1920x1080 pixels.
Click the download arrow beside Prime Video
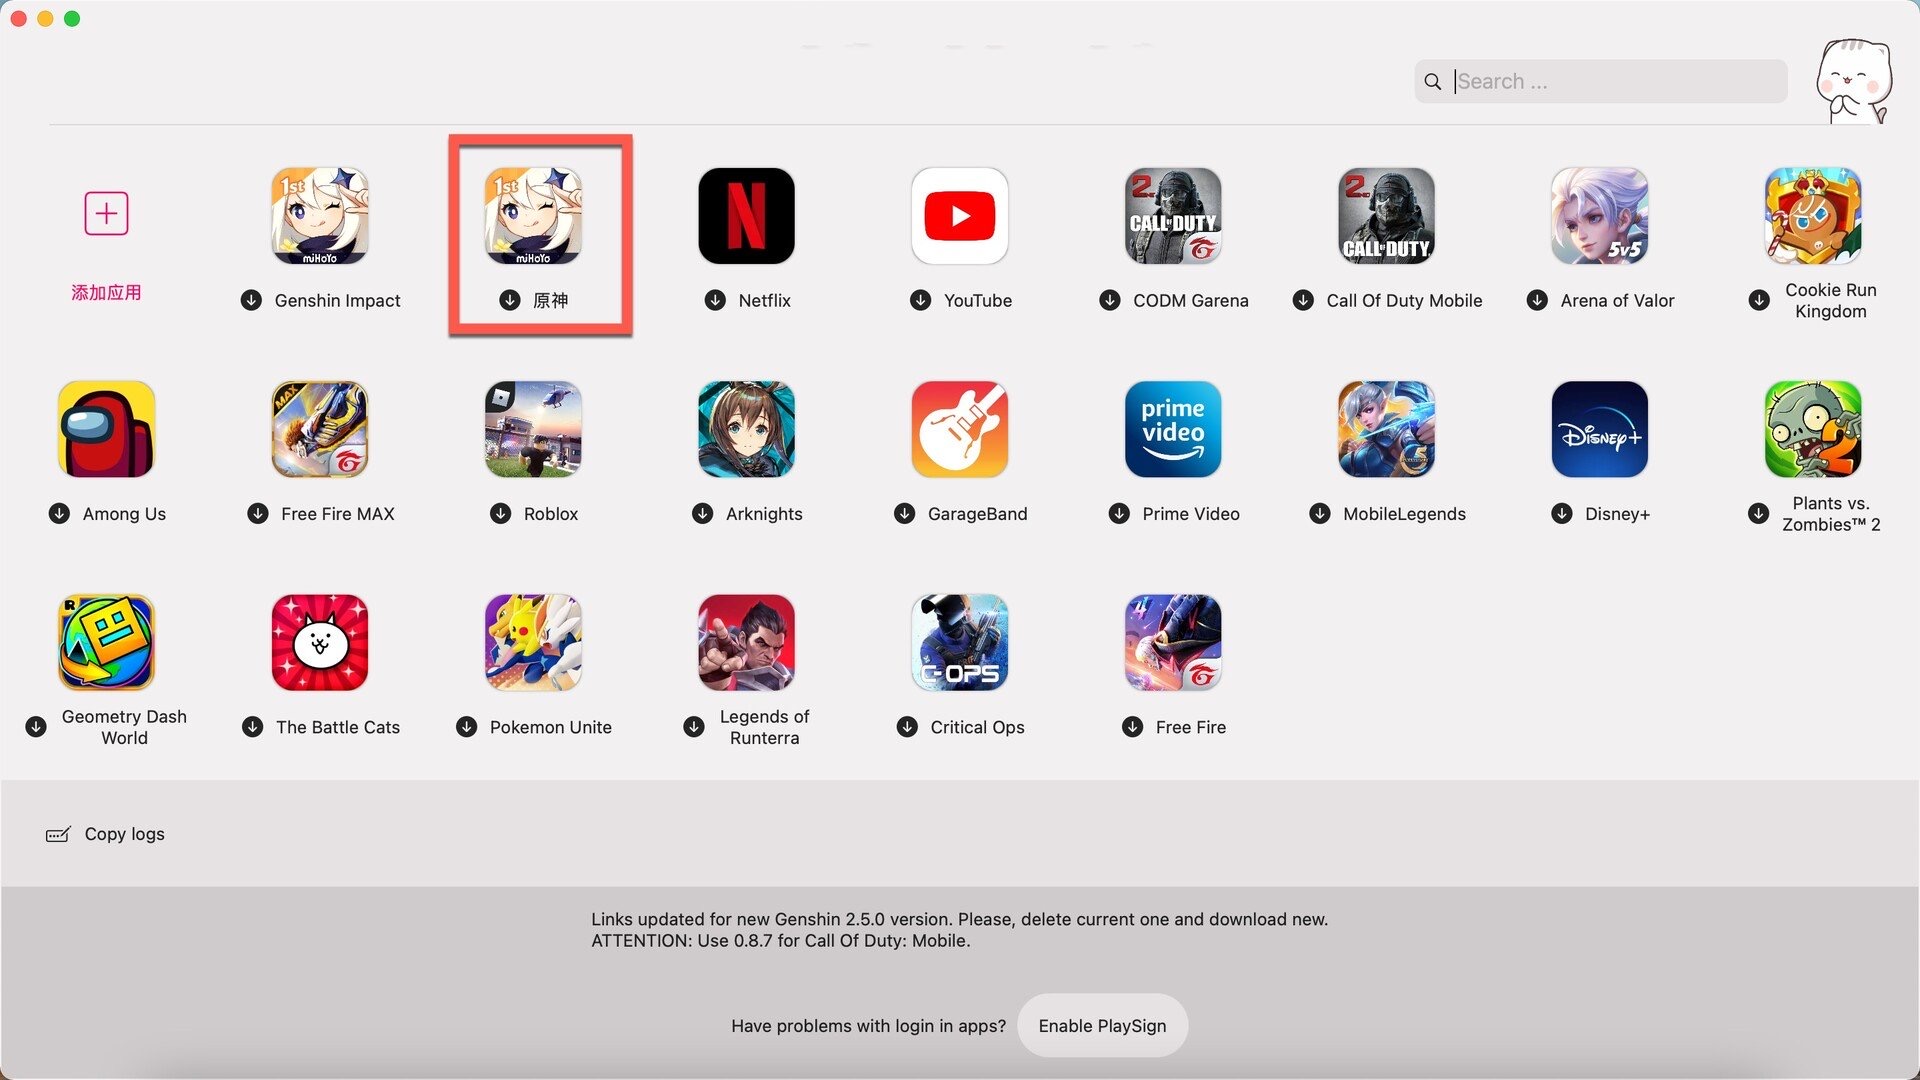pyautogui.click(x=1120, y=513)
